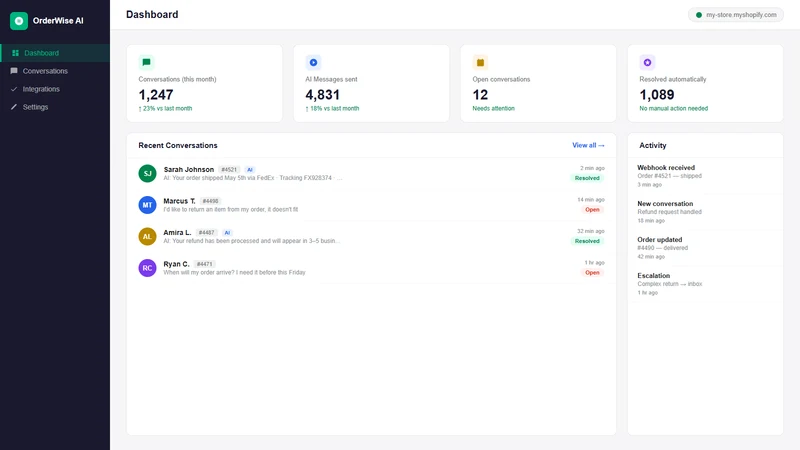Screen dimensions: 800x450
Task: Click the green Conversations stat card icon
Action: pos(146,62)
